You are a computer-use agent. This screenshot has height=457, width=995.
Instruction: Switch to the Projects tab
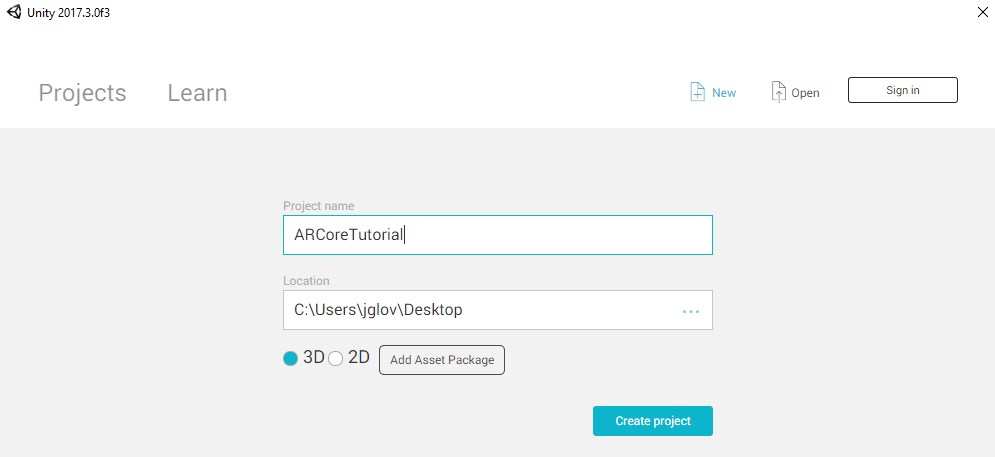pyautogui.click(x=82, y=93)
